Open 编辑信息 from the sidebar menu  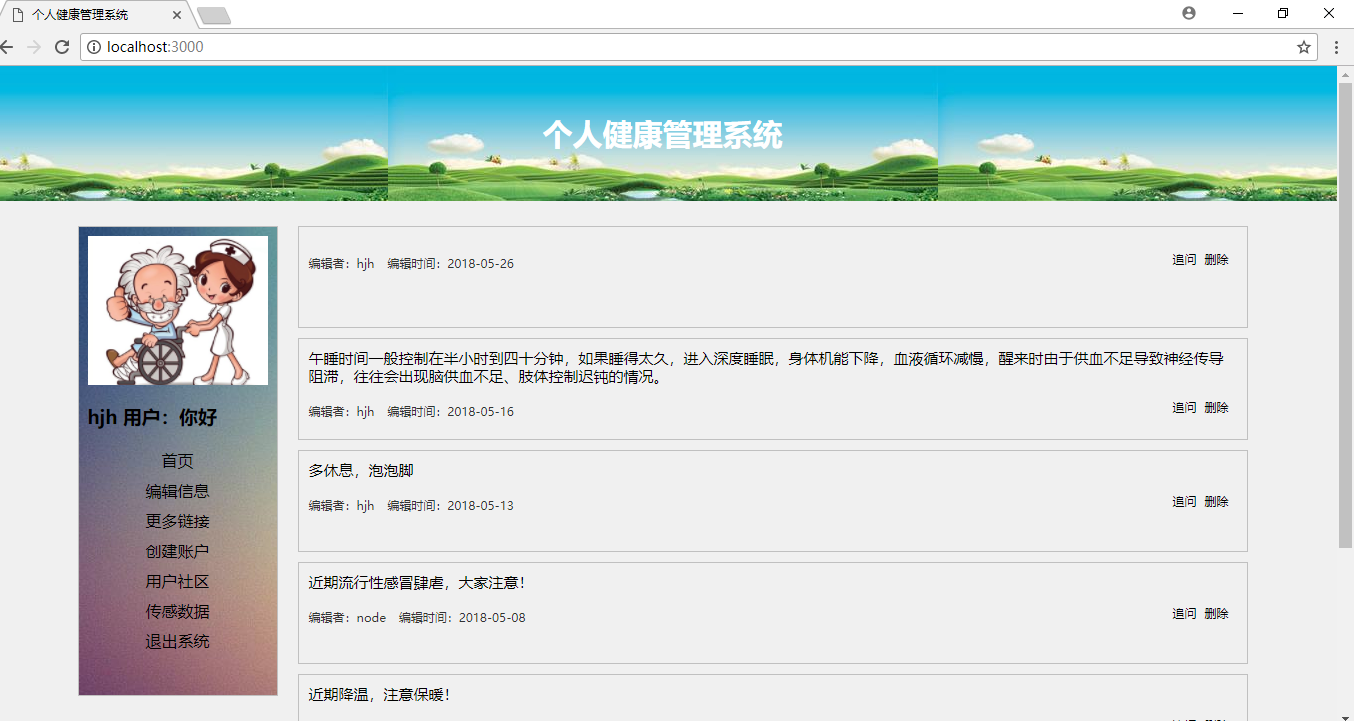click(x=178, y=491)
